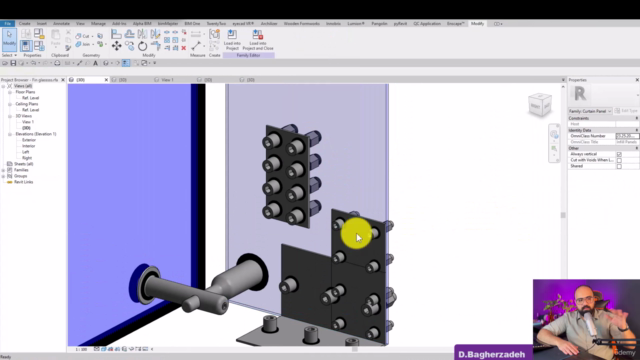Screen dimensions: 640x360
Task: Expand the Groups node
Action: [3, 176]
